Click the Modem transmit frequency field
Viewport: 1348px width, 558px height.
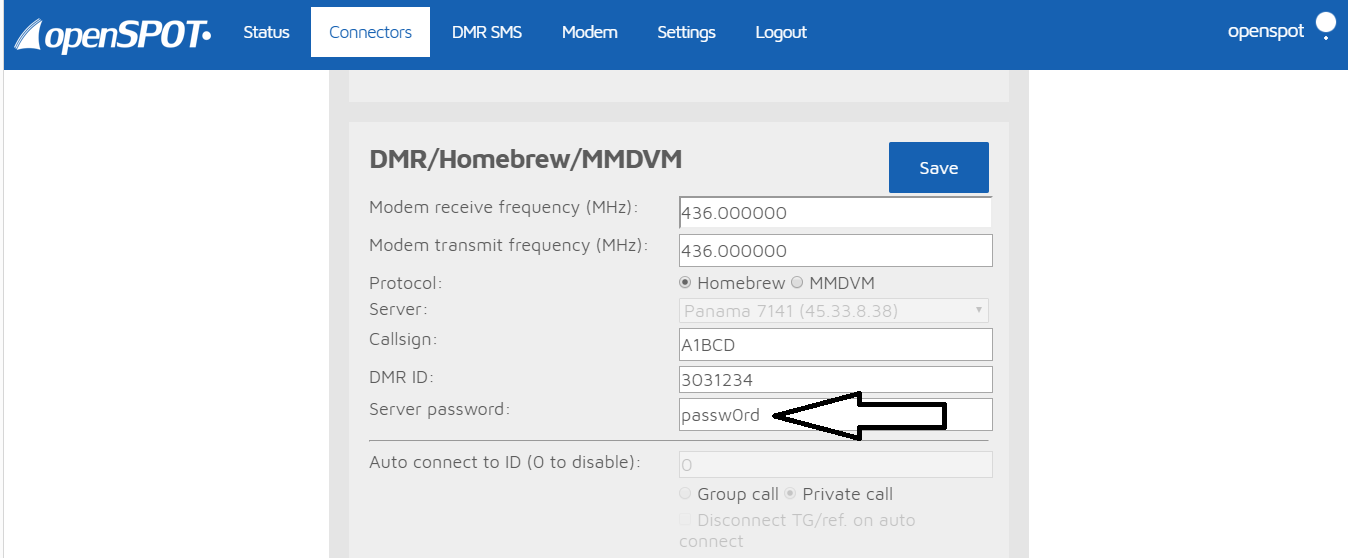(x=834, y=251)
